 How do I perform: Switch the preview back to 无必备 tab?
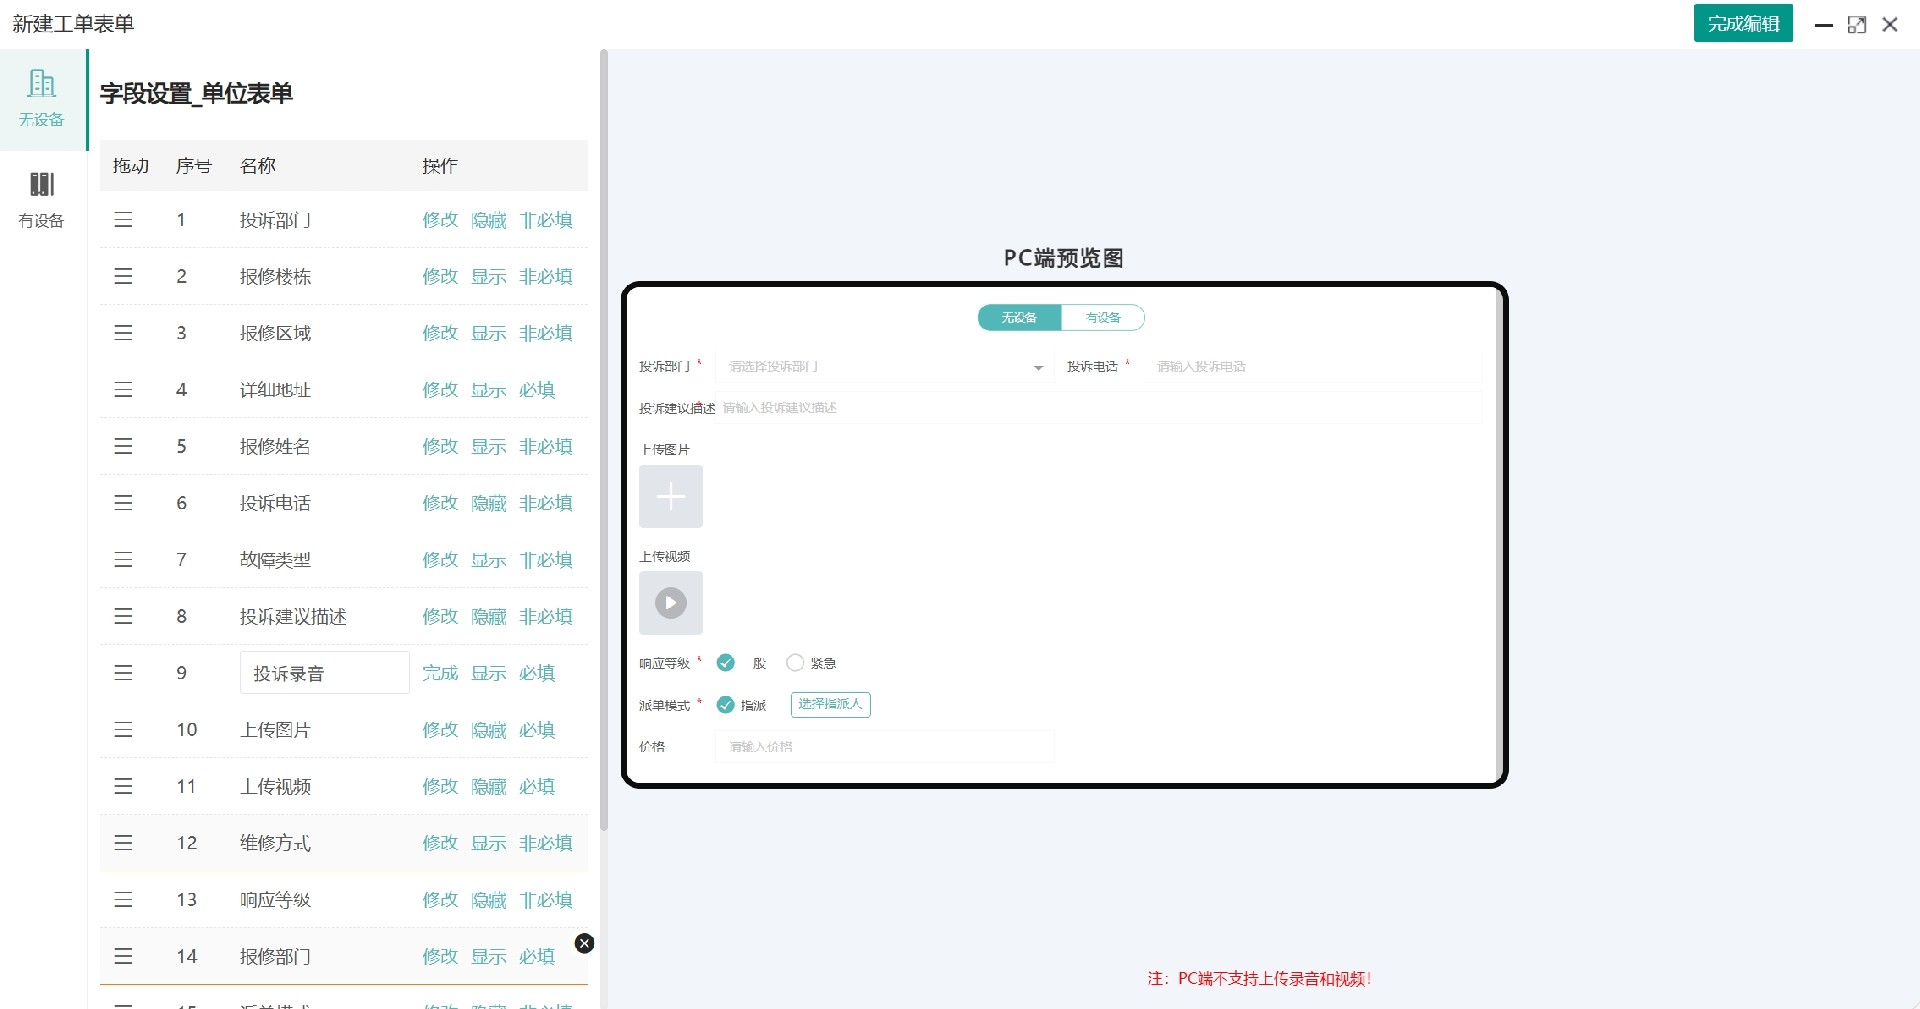click(x=1018, y=317)
